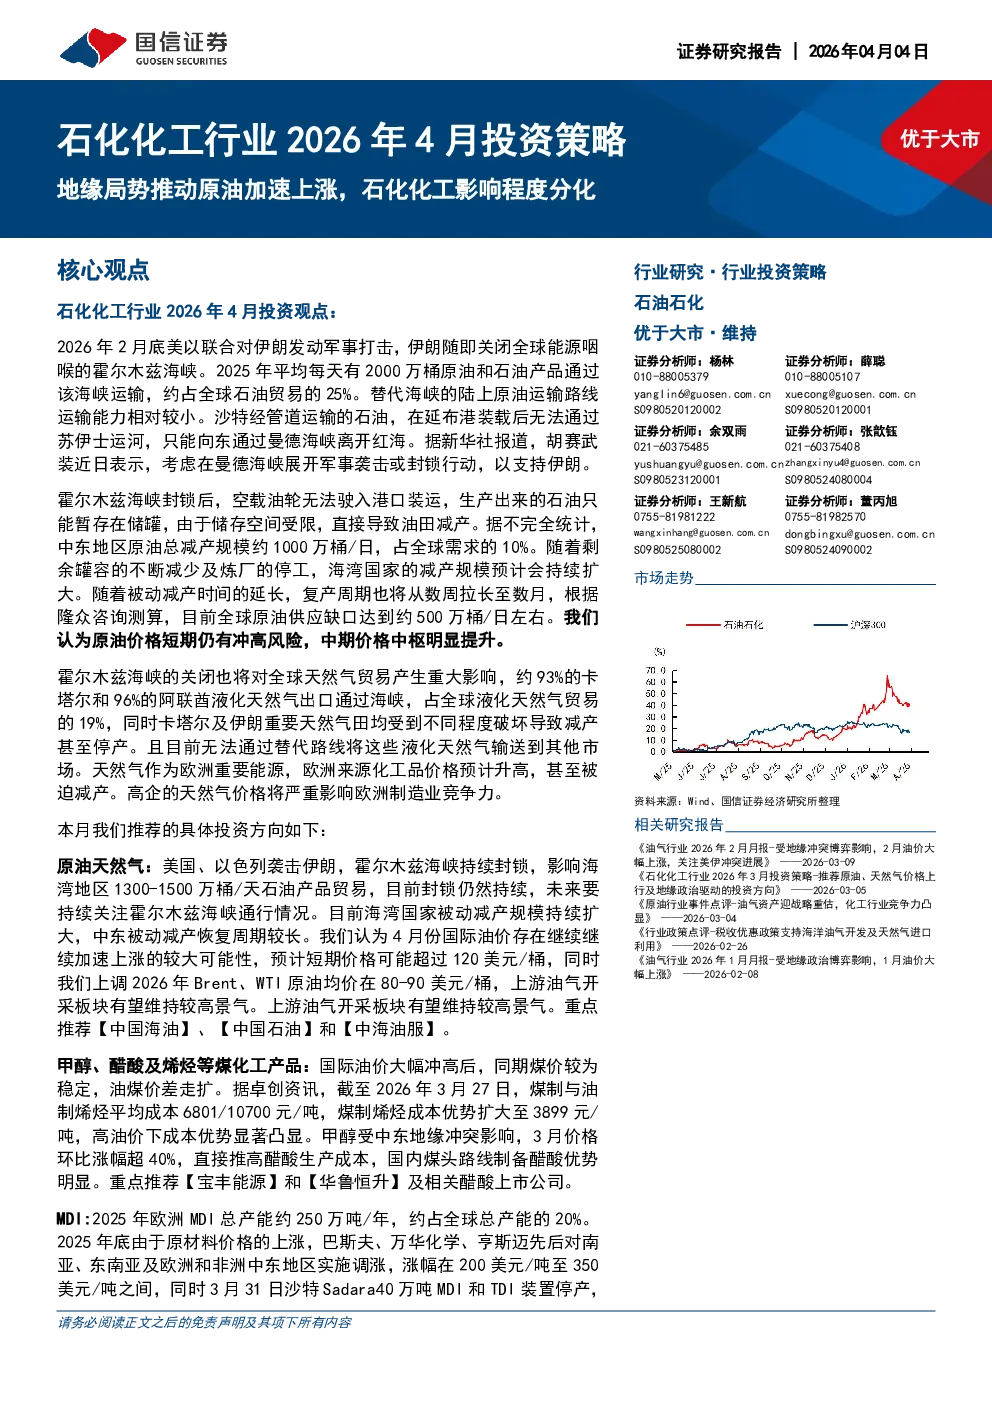Click the 石油石化 sector label in sidebar
The height and width of the screenshot is (1403, 992).
668,303
